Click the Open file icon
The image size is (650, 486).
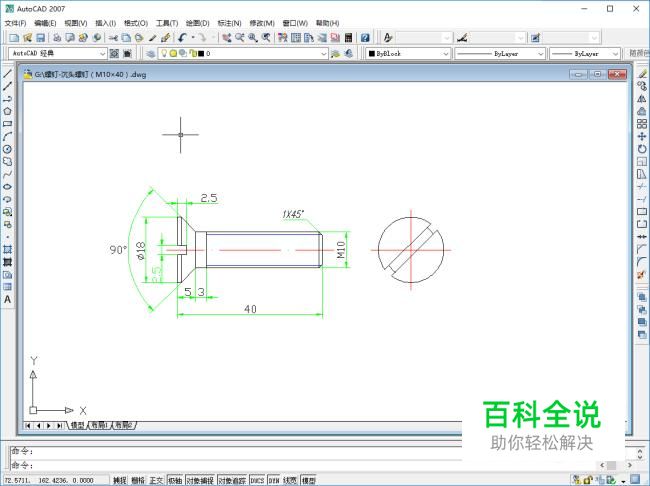[x=27, y=38]
